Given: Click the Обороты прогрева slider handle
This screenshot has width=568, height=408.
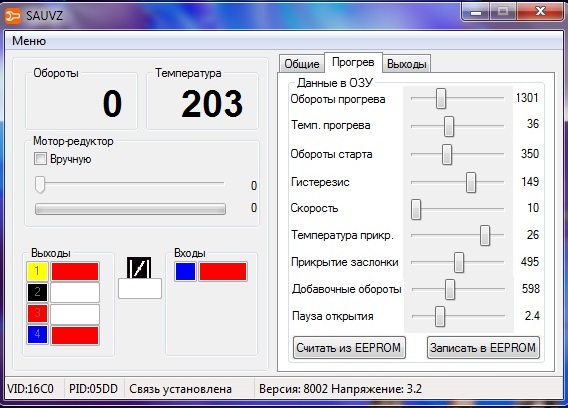Looking at the screenshot, I should coord(441,98).
